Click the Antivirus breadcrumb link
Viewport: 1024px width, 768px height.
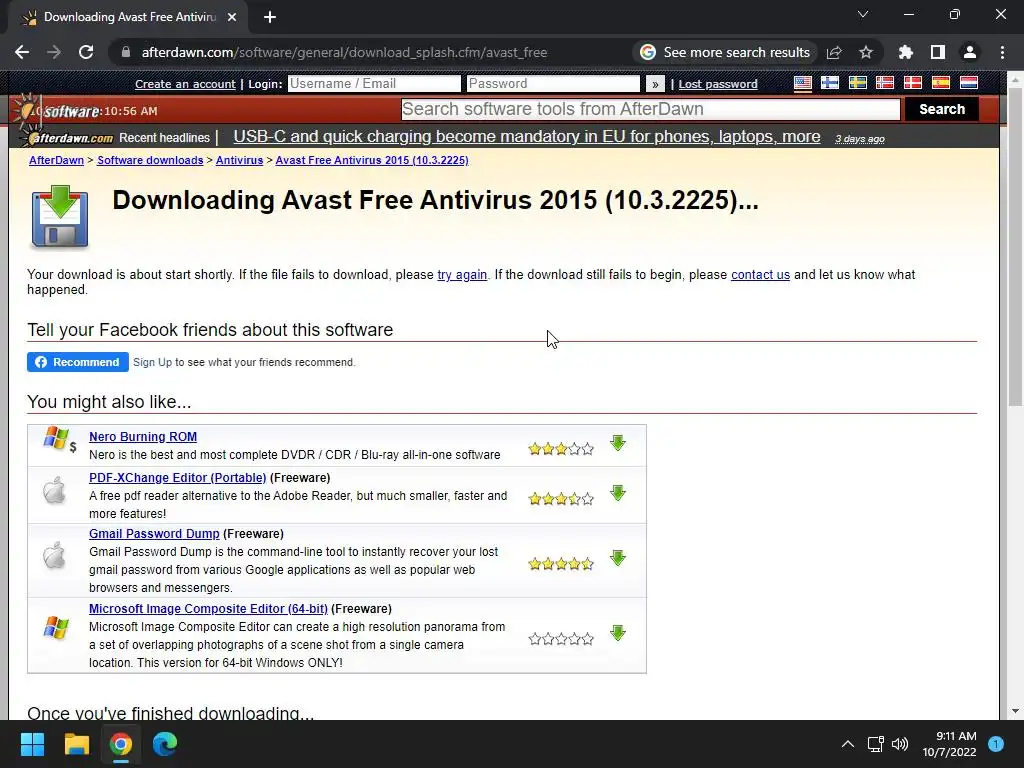tap(239, 160)
